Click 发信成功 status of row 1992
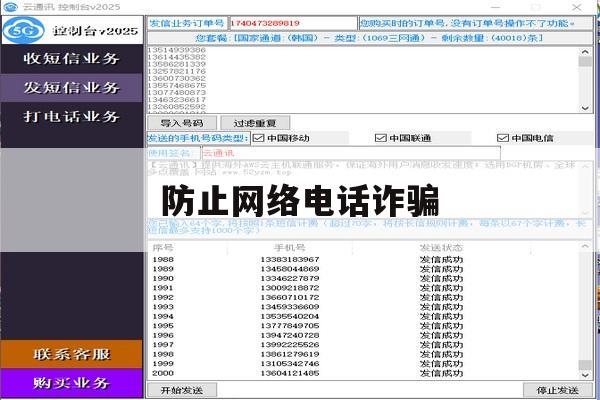The width and height of the screenshot is (600, 400). coord(441,297)
